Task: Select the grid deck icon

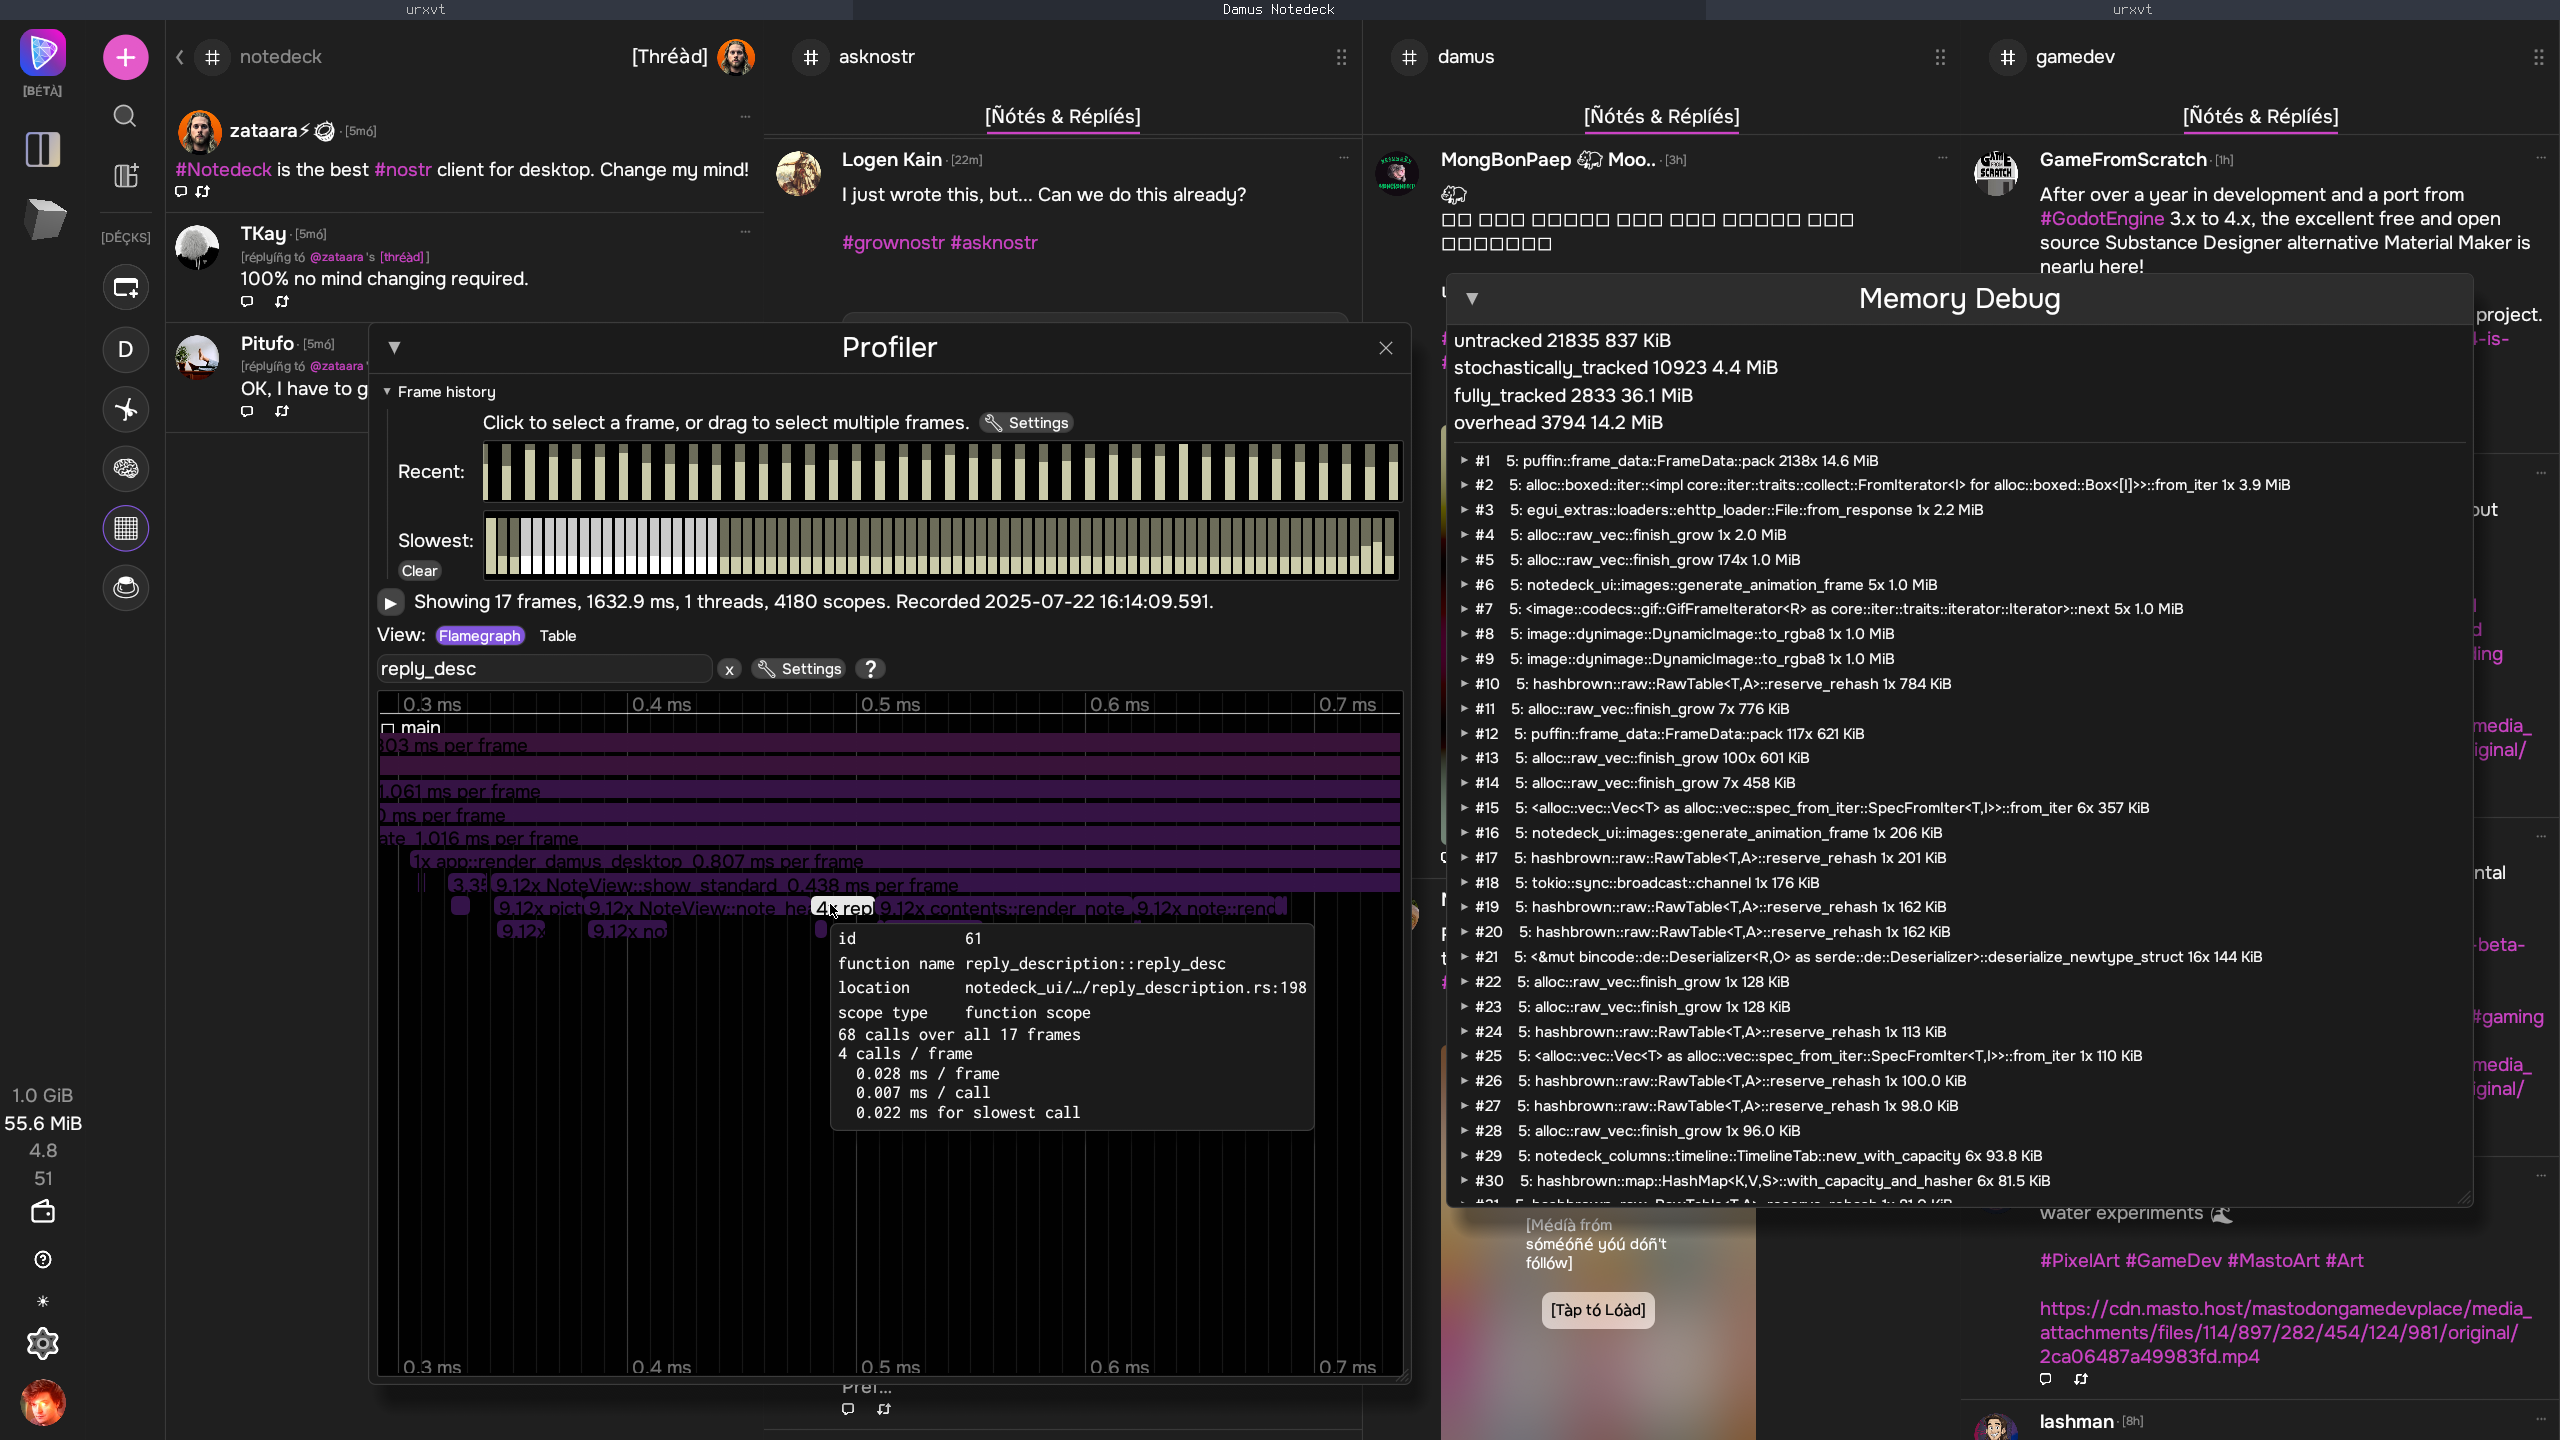Action: pyautogui.click(x=126, y=528)
